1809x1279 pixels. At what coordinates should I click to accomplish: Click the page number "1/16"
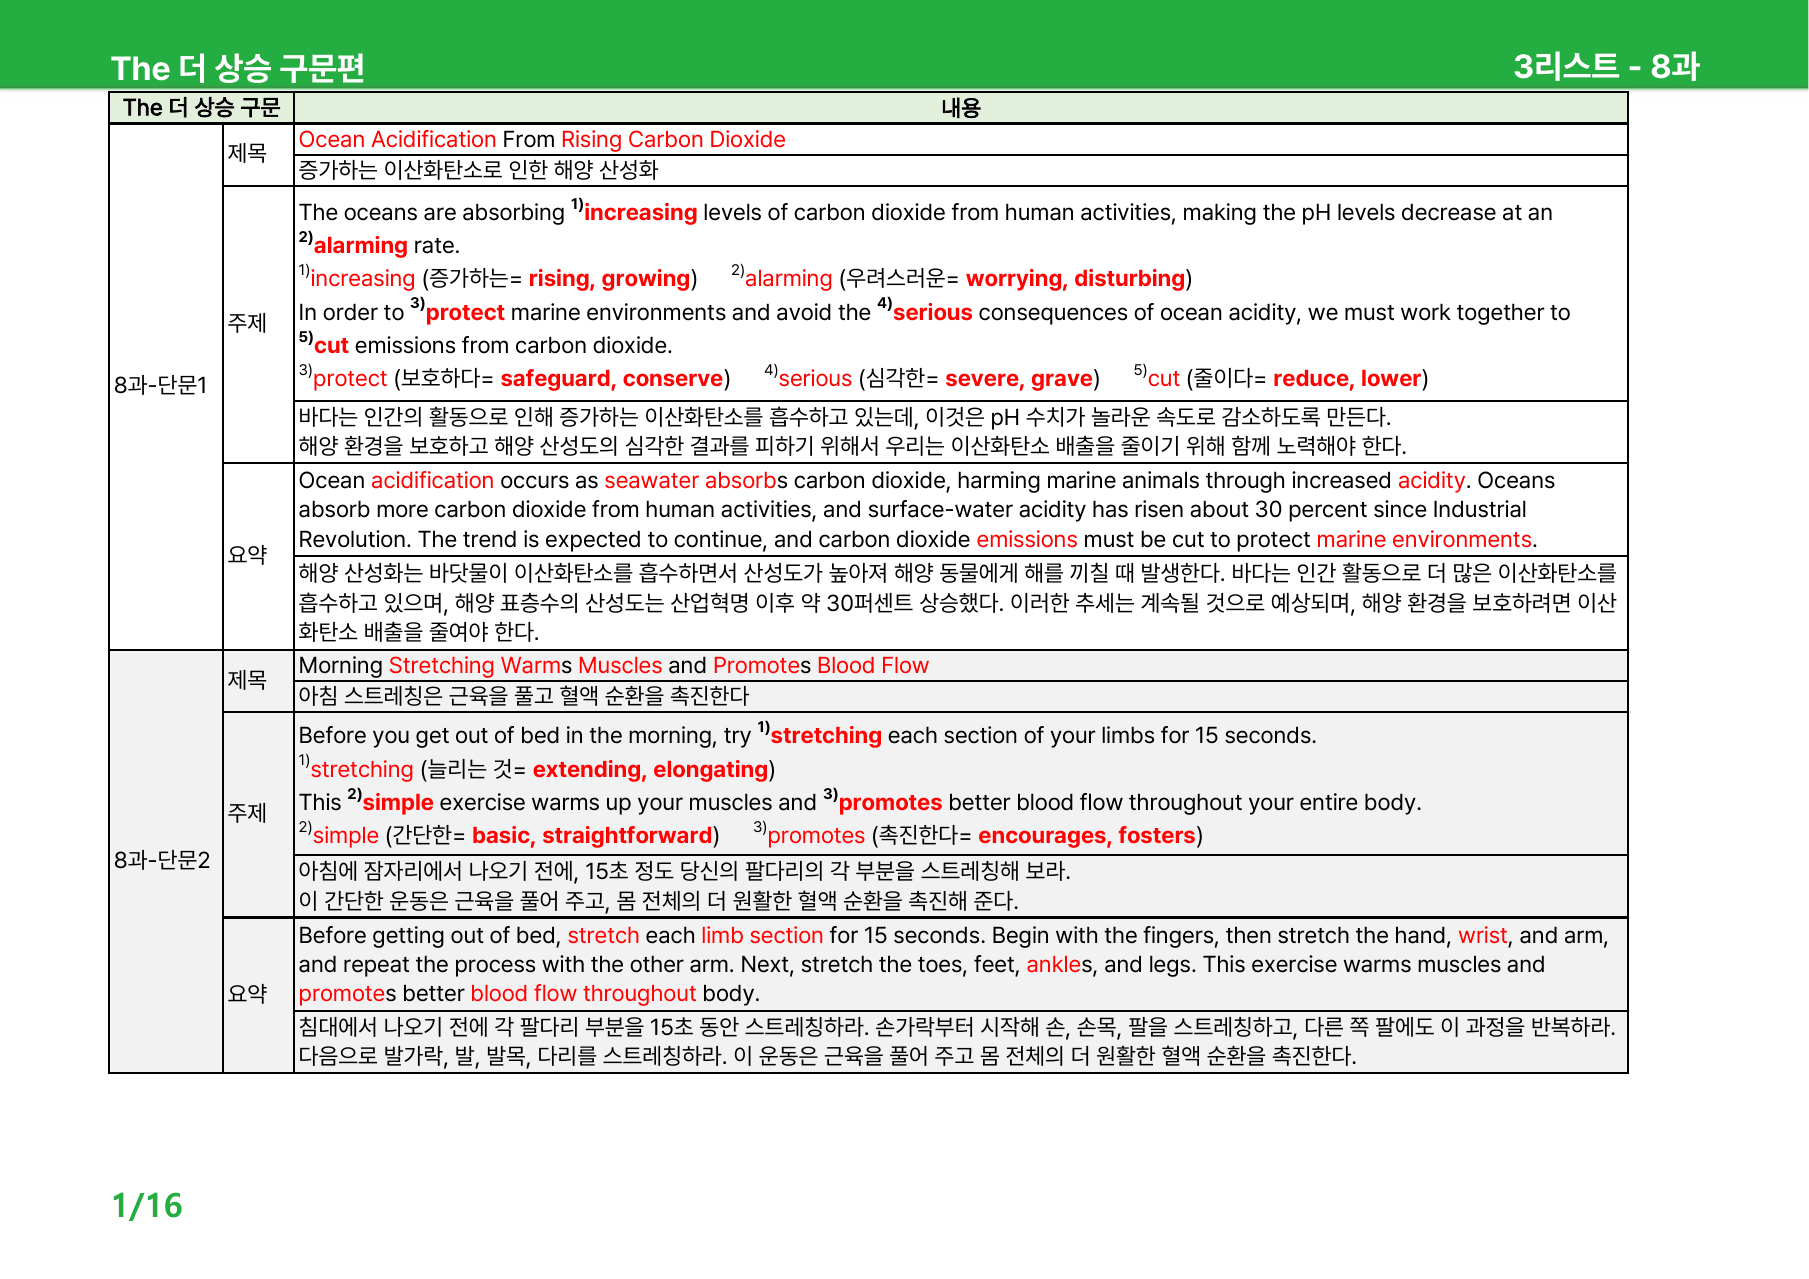(x=147, y=1206)
